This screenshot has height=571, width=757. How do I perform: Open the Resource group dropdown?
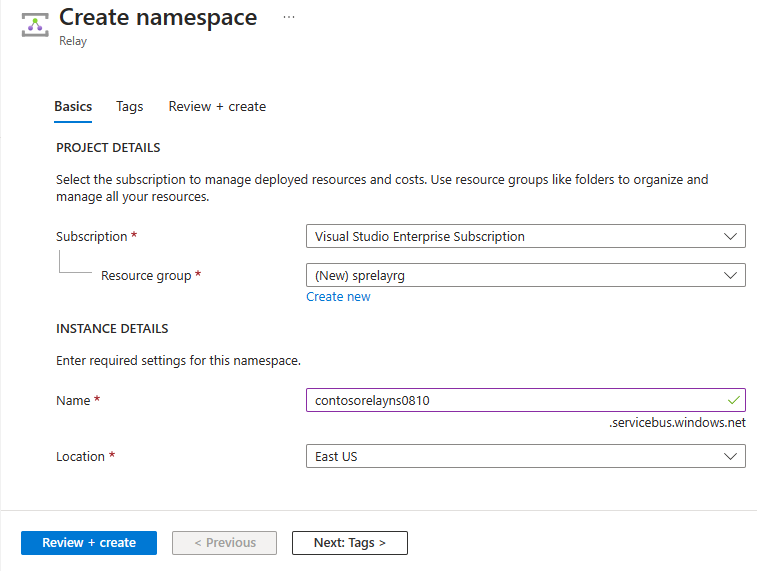click(525, 275)
